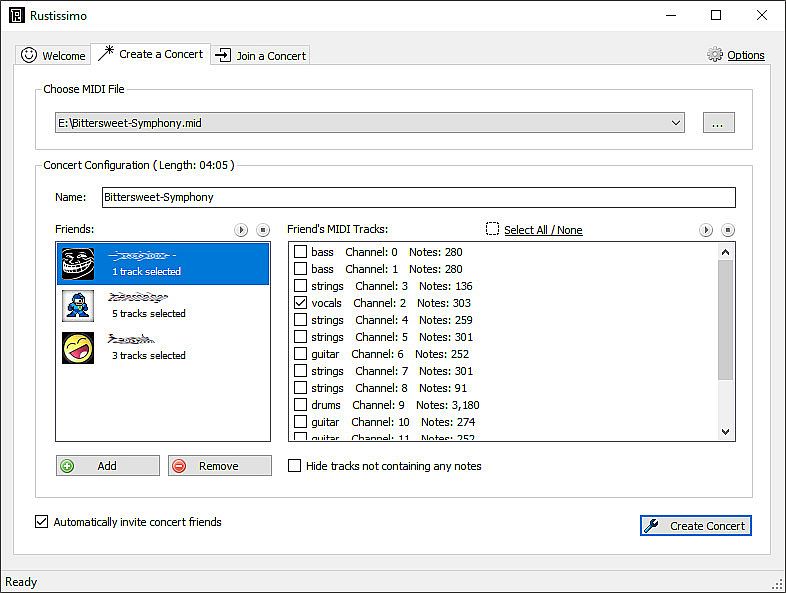Click the stop icon above Friends list

click(263, 230)
